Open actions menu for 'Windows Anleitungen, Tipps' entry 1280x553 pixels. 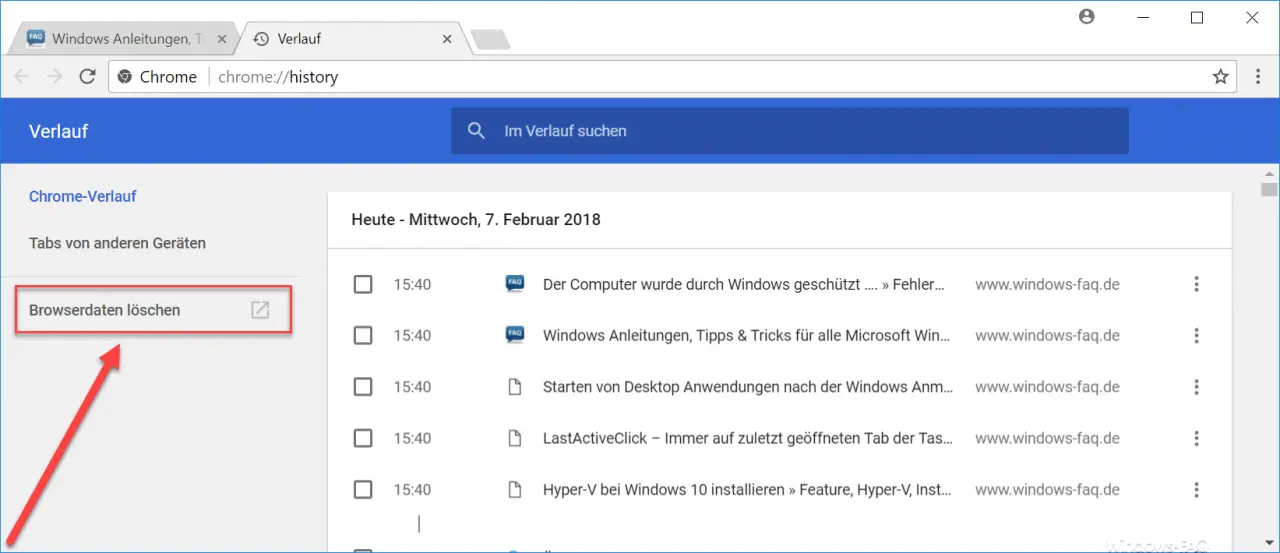point(1196,336)
